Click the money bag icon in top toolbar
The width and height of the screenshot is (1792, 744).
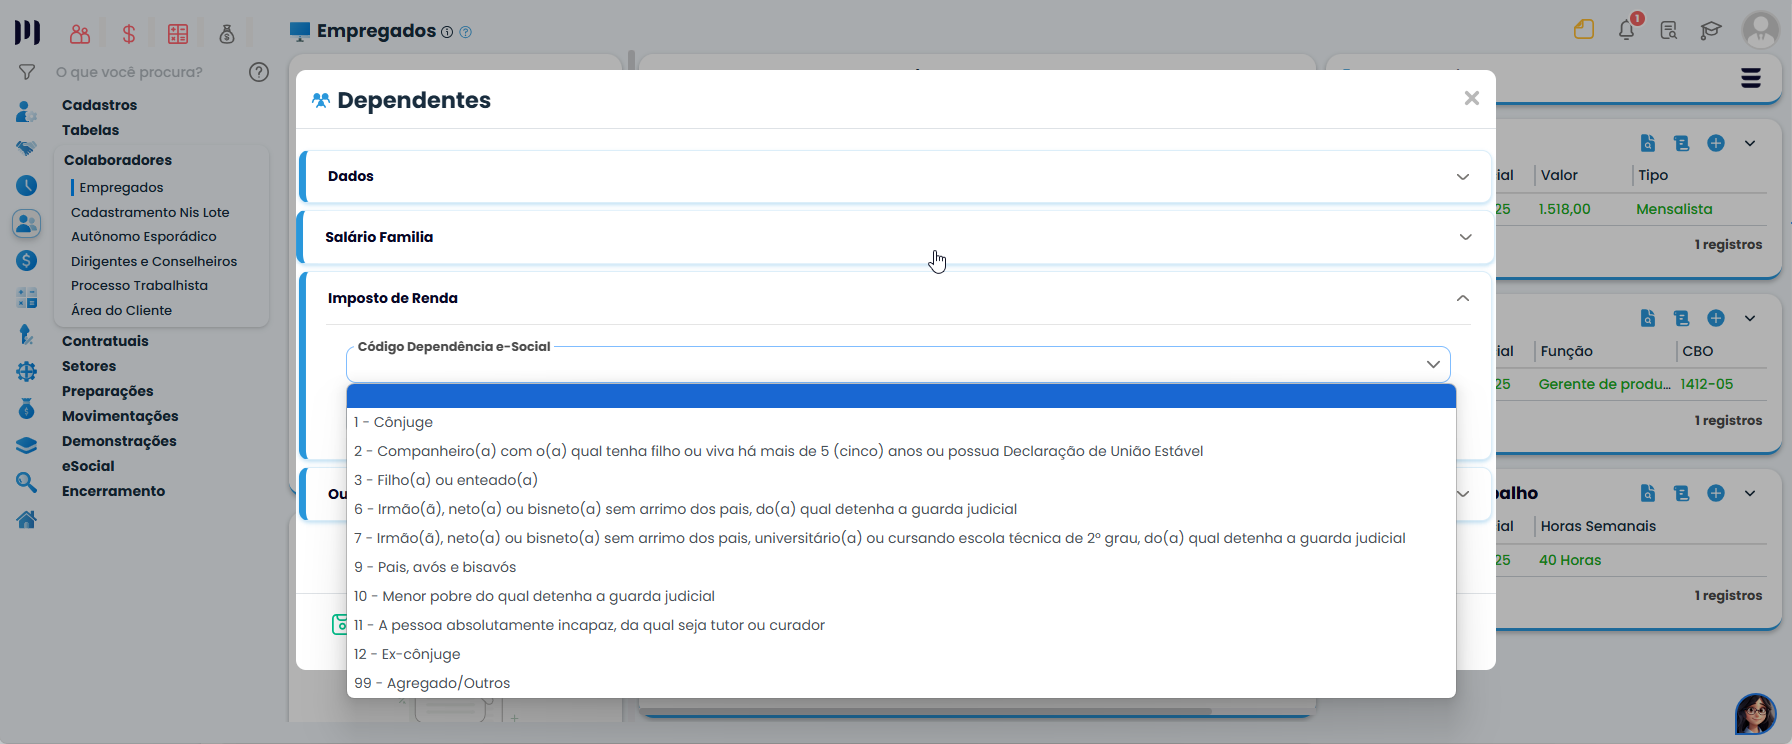(227, 34)
